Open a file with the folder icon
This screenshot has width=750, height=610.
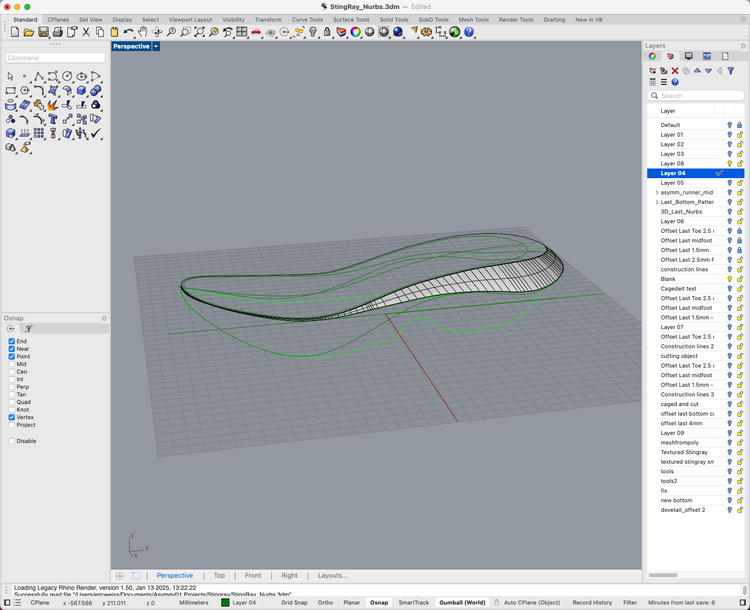pyautogui.click(x=29, y=32)
